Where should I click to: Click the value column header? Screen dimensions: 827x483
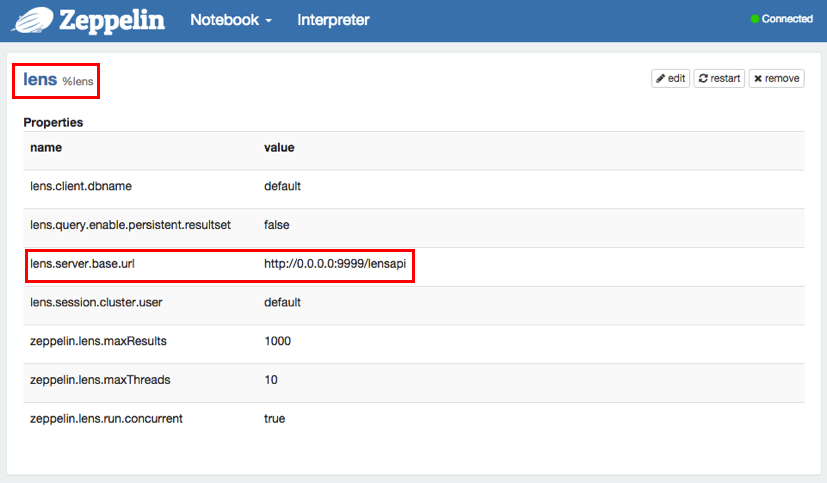[x=279, y=148]
